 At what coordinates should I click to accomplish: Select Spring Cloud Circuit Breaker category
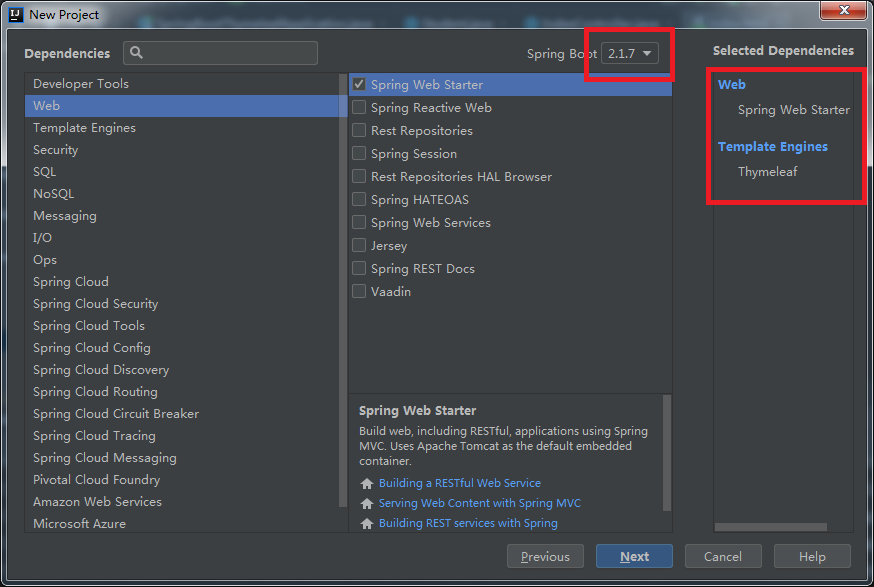[x=182, y=414]
